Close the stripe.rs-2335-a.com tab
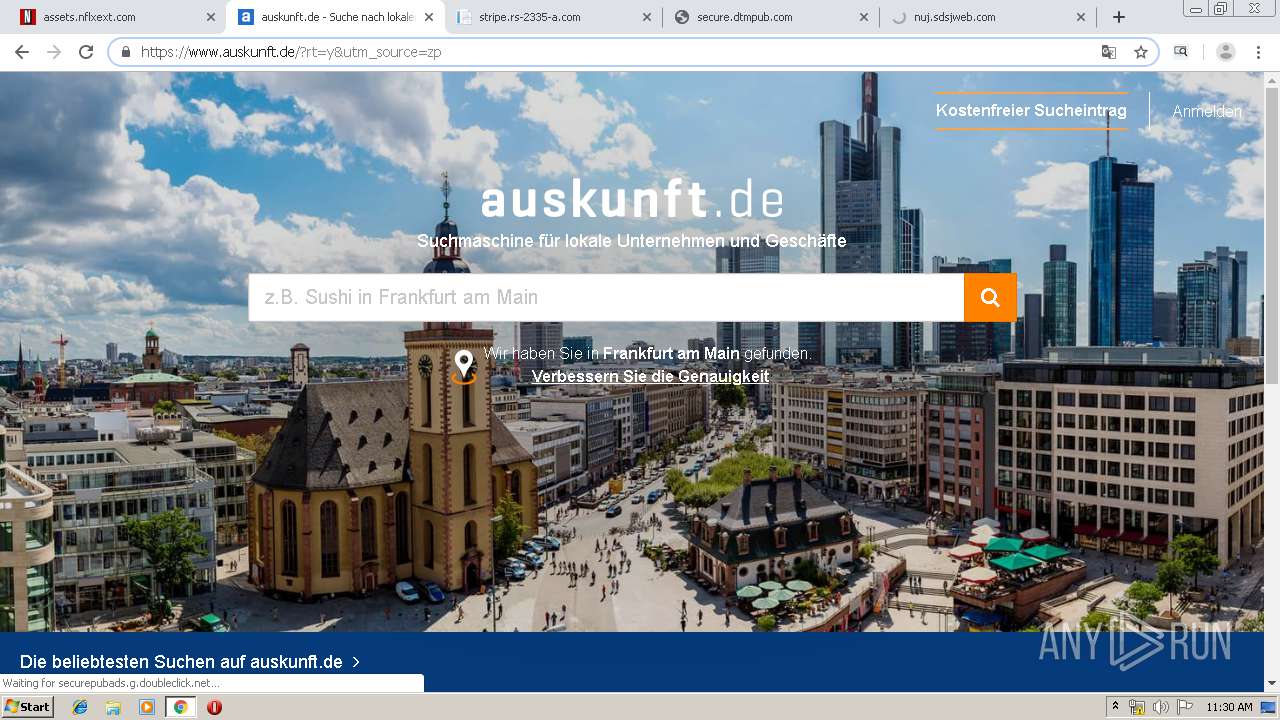The height and width of the screenshot is (720, 1280). 647,17
